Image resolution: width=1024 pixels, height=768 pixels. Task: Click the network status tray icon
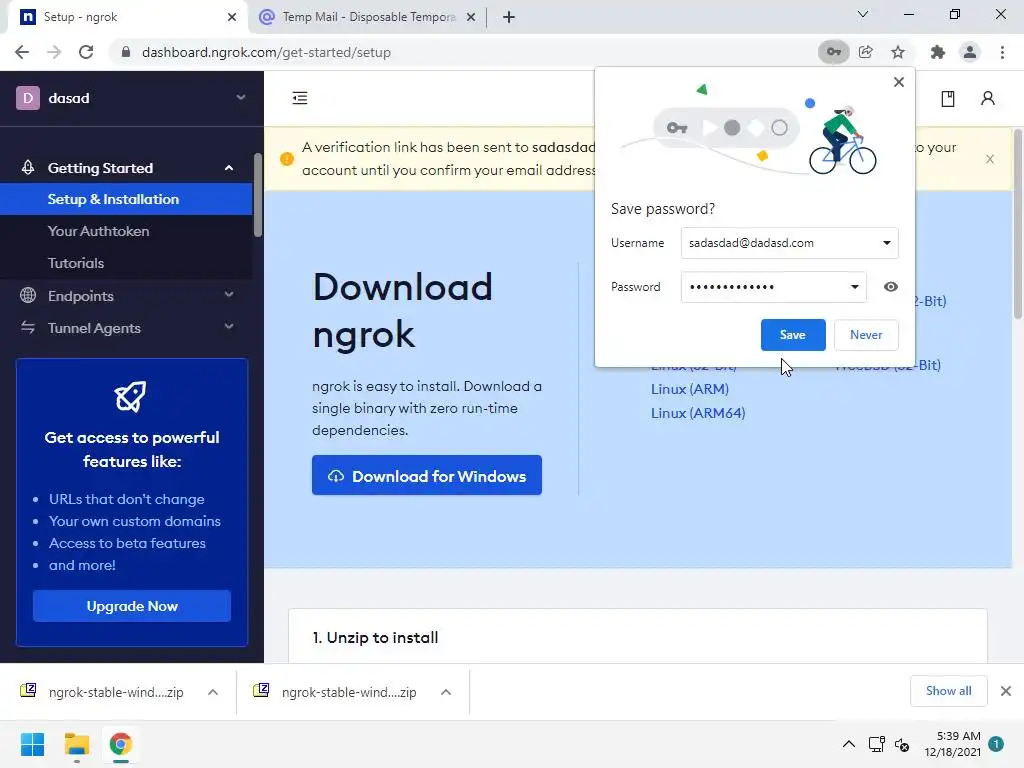[876, 744]
